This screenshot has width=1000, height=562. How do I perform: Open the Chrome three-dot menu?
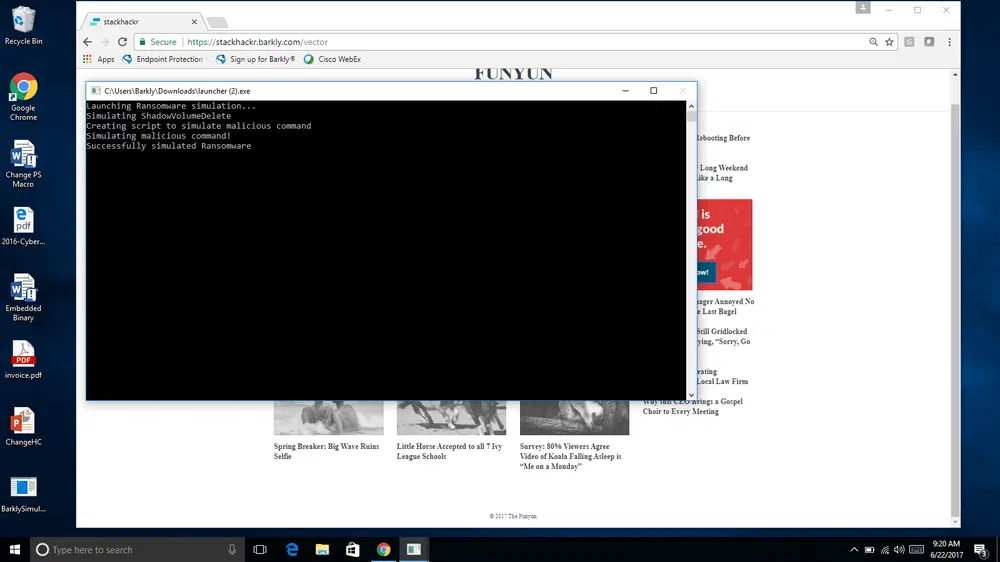(x=949, y=42)
